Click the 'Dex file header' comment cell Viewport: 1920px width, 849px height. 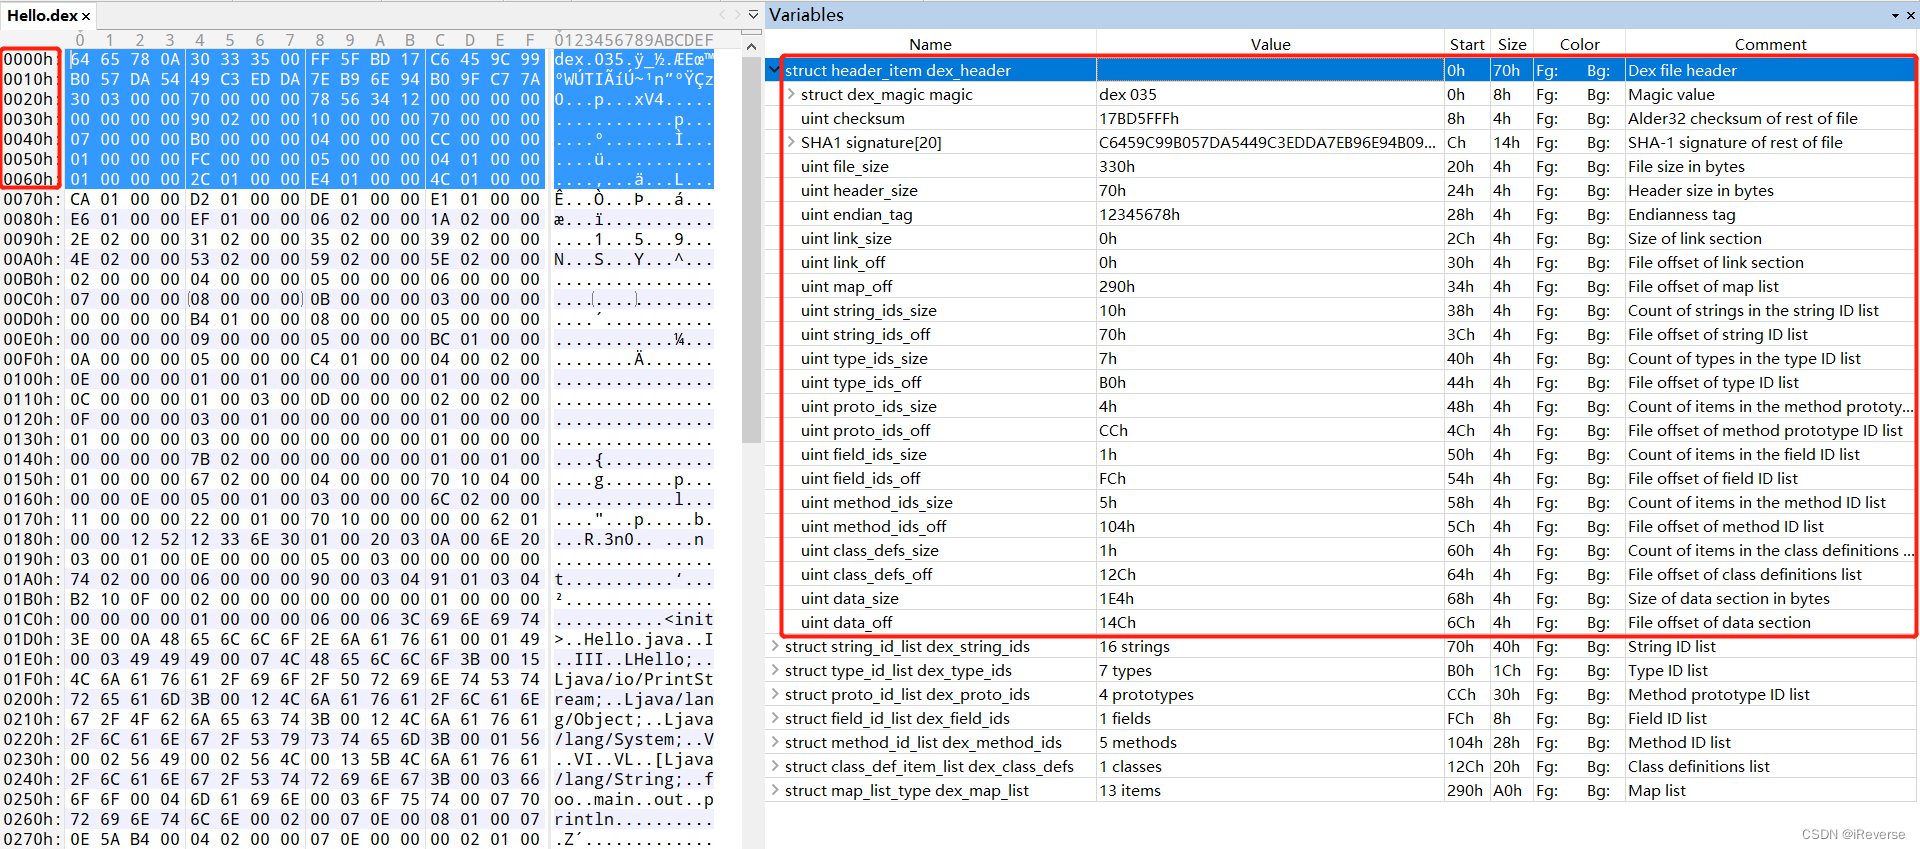(x=1770, y=70)
